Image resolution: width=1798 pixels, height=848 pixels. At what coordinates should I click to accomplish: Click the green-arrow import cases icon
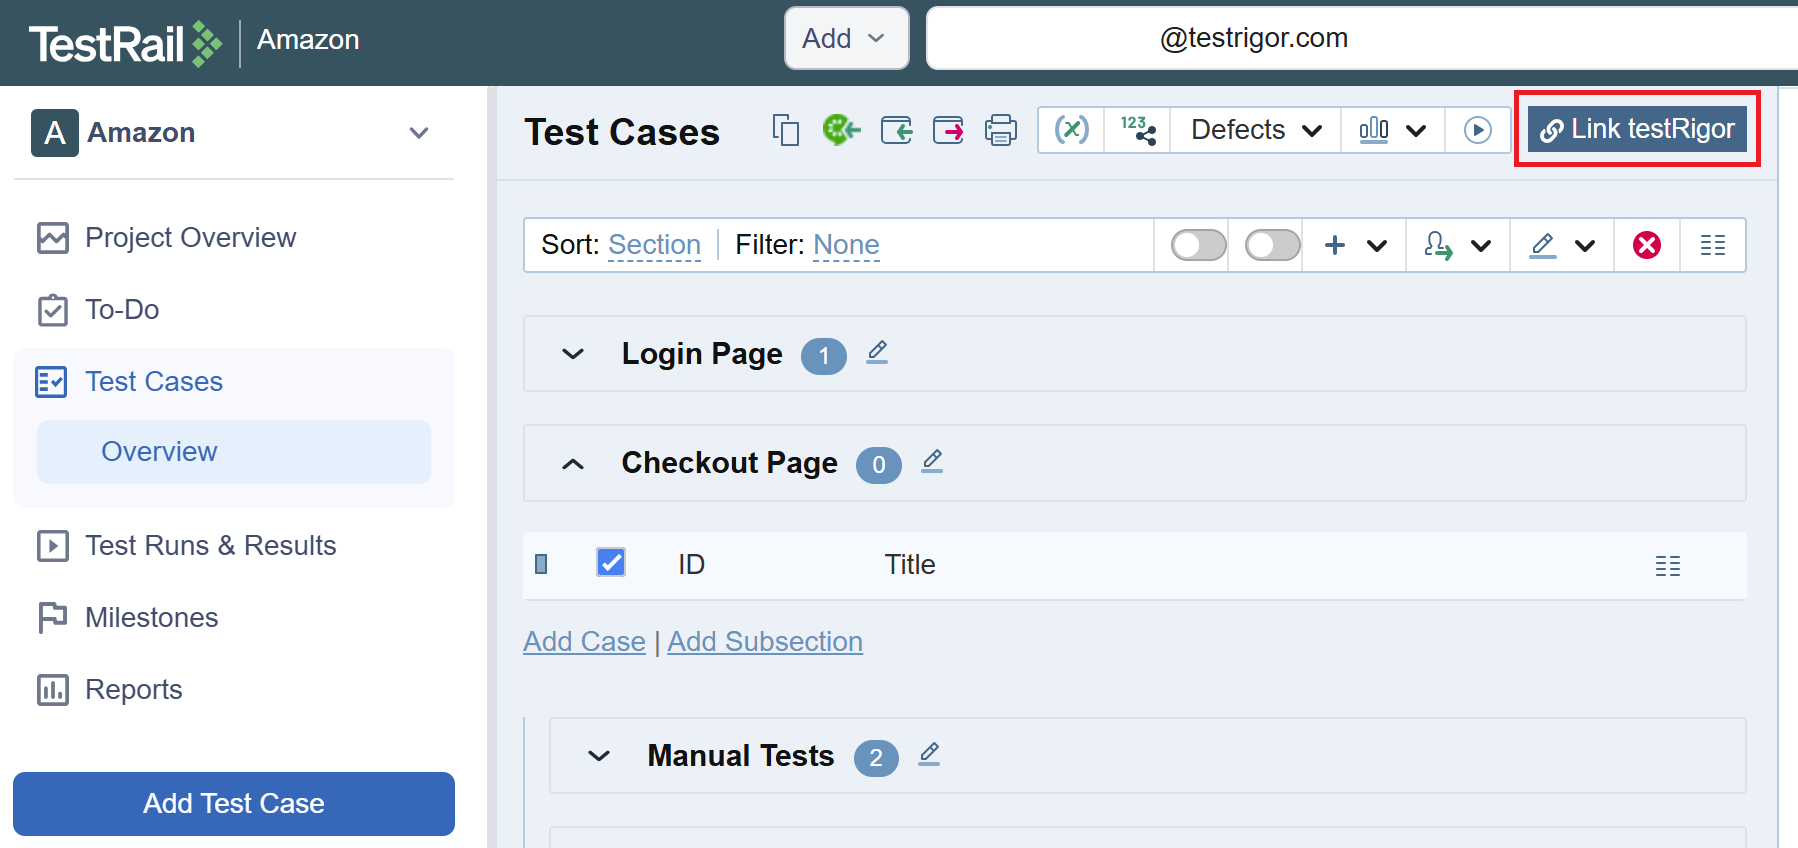896,130
